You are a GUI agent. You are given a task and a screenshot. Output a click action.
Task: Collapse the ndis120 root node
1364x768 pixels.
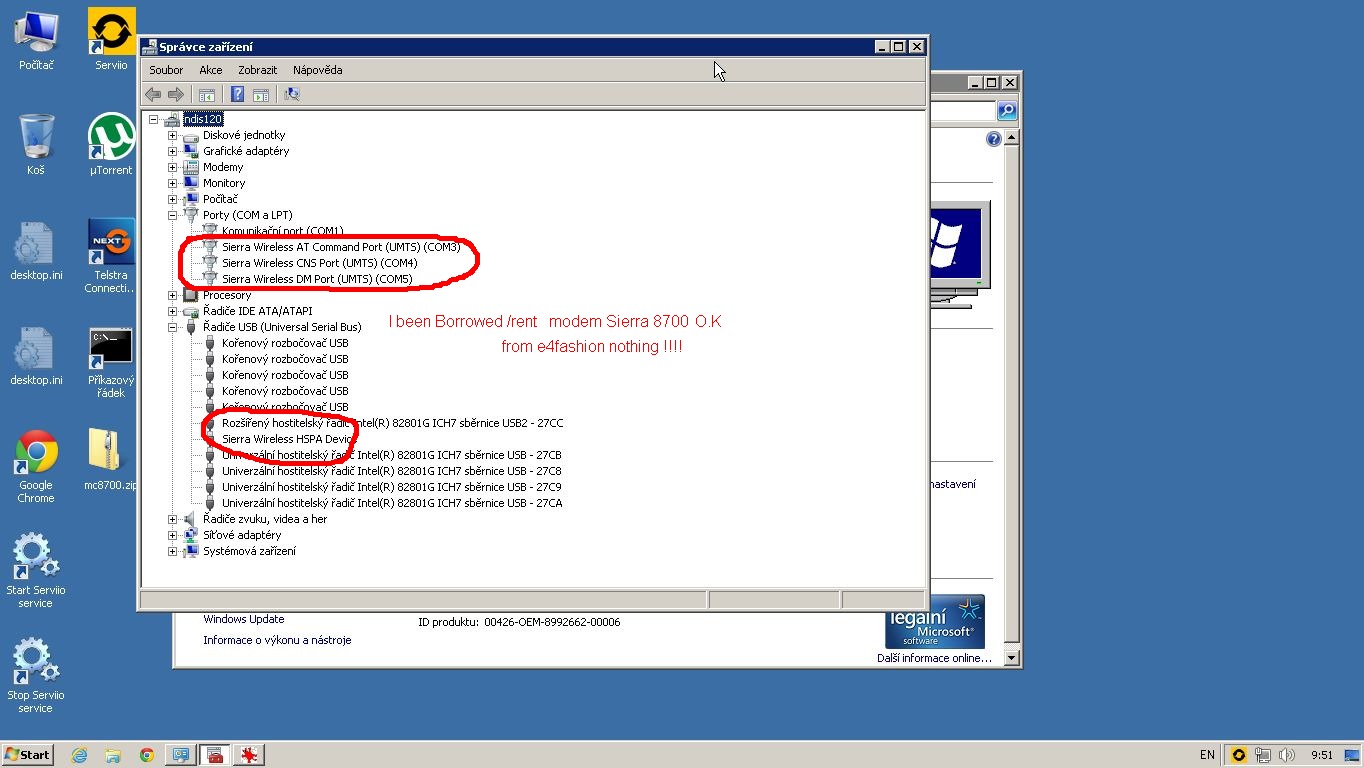coord(154,120)
